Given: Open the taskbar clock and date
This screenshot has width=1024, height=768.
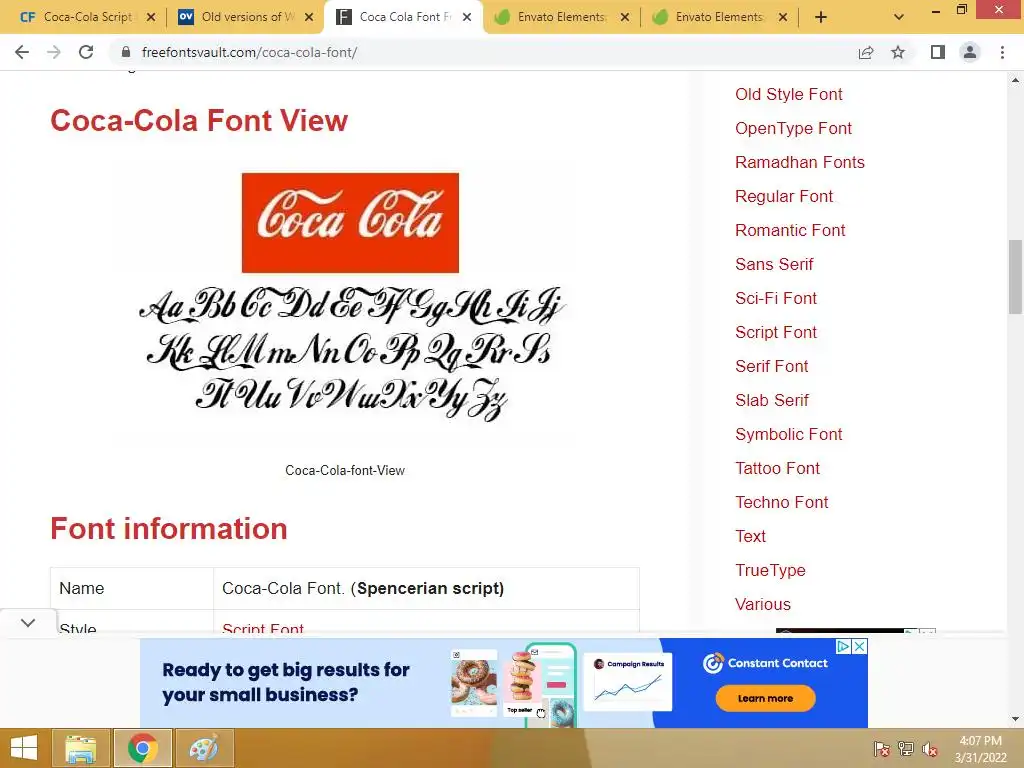Looking at the screenshot, I should [980, 749].
